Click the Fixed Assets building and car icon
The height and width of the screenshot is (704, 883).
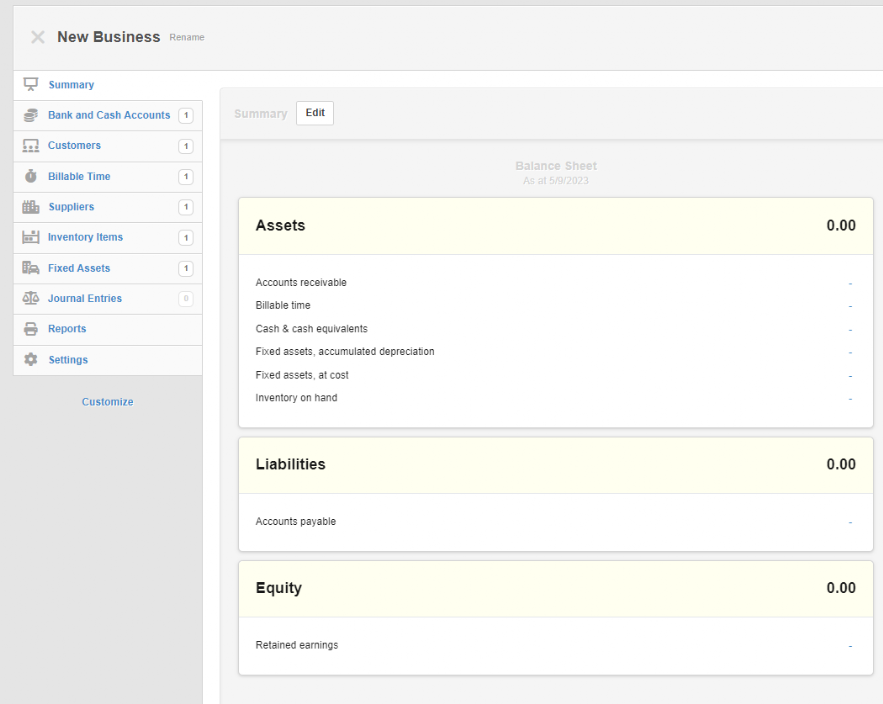pos(30,268)
